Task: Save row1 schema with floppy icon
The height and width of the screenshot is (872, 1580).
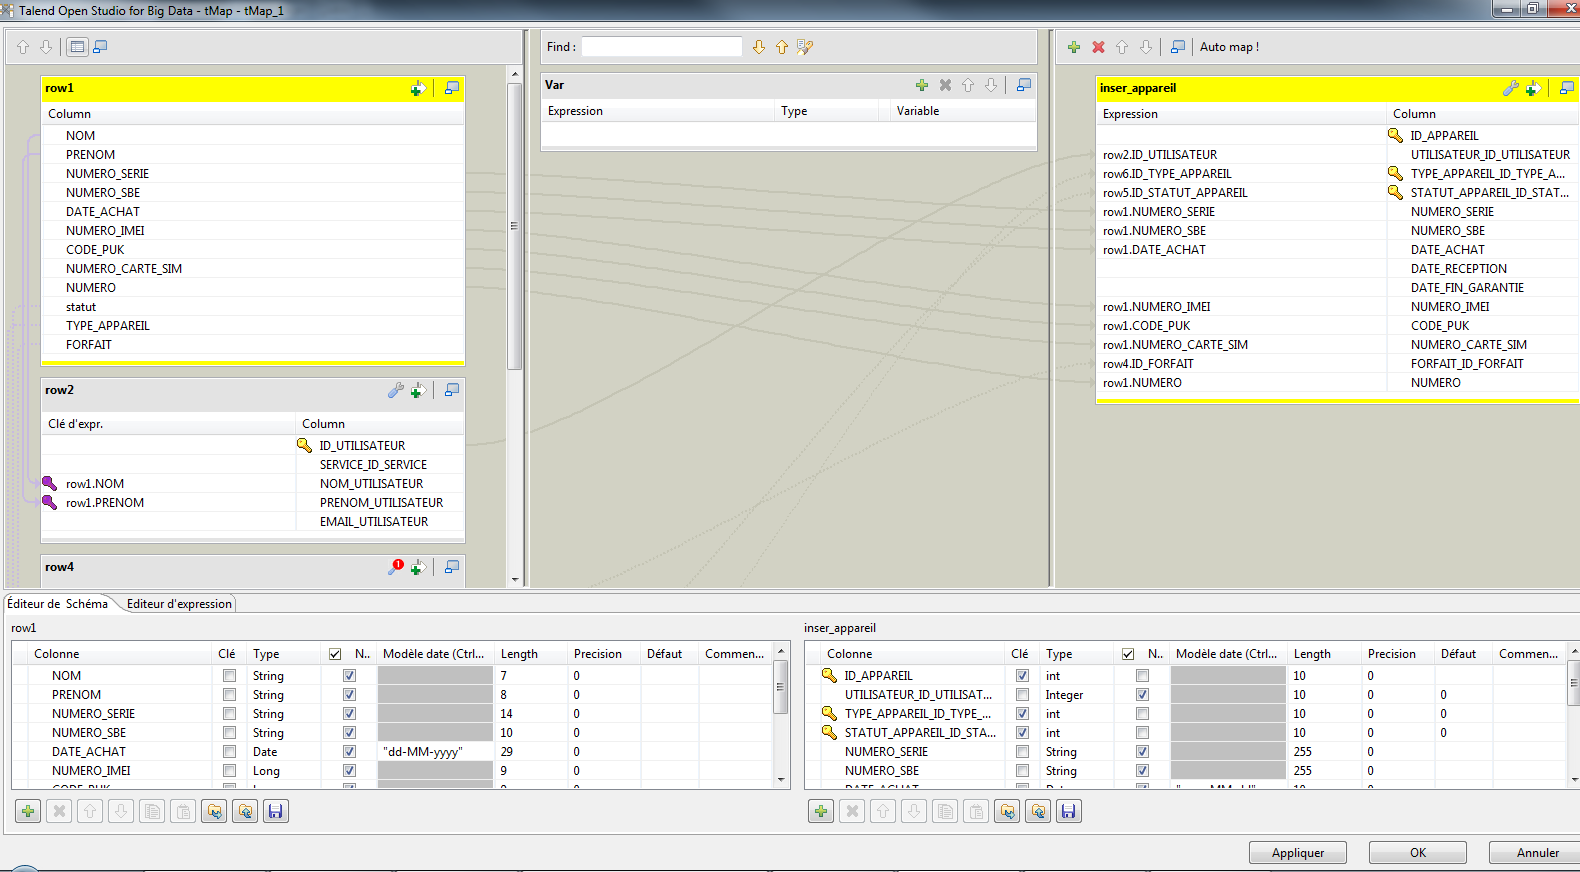Action: click(276, 811)
